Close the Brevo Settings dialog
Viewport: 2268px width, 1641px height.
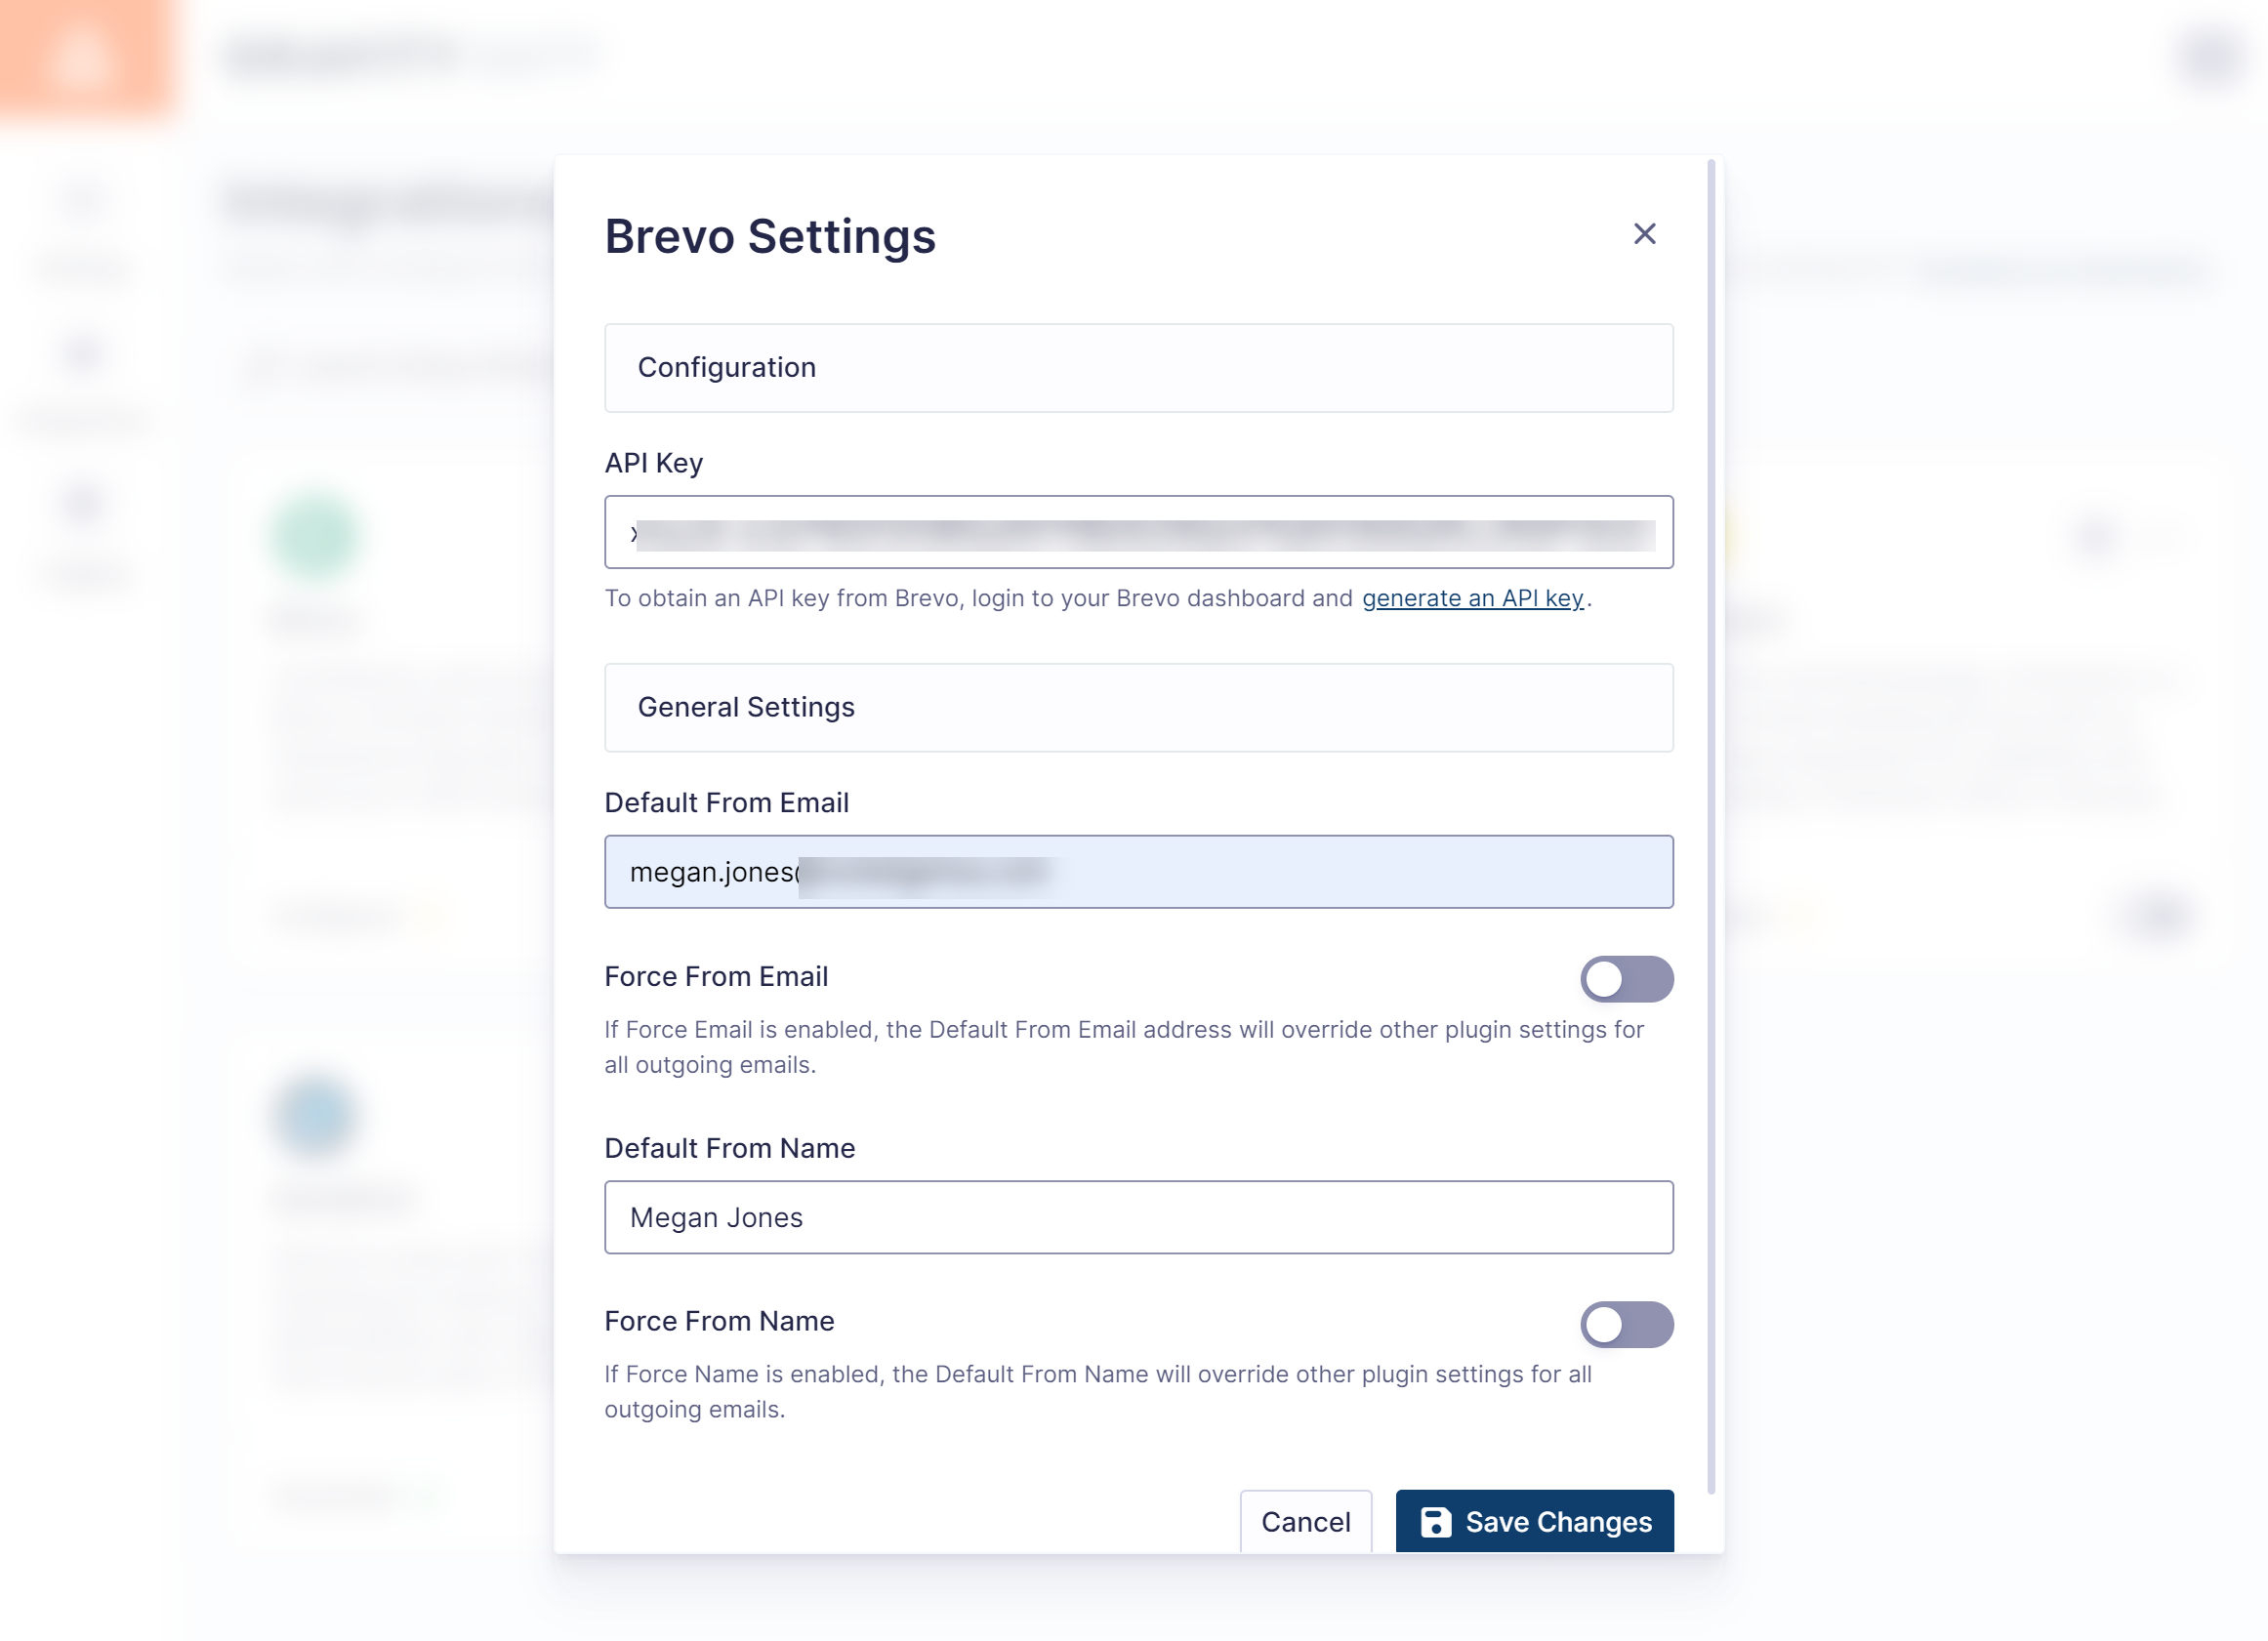(1644, 234)
